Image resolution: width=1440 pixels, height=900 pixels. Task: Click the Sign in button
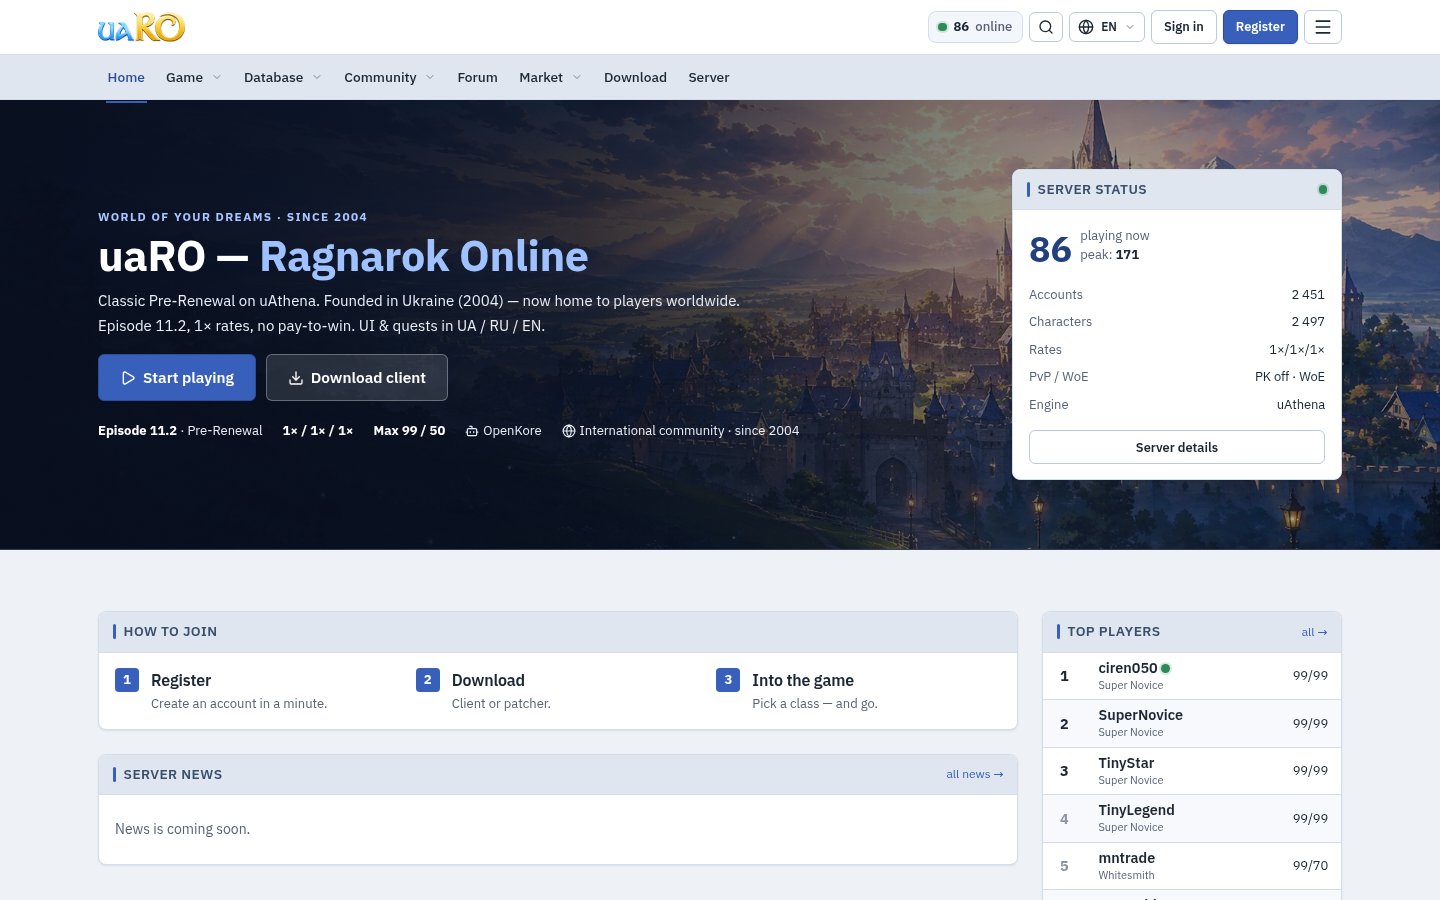[x=1184, y=27]
